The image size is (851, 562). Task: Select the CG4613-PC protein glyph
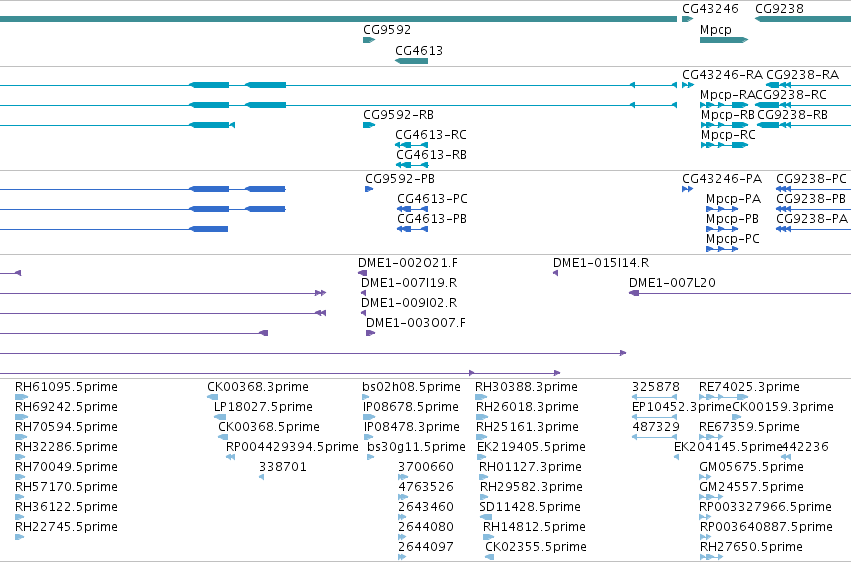pyautogui.click(x=412, y=209)
